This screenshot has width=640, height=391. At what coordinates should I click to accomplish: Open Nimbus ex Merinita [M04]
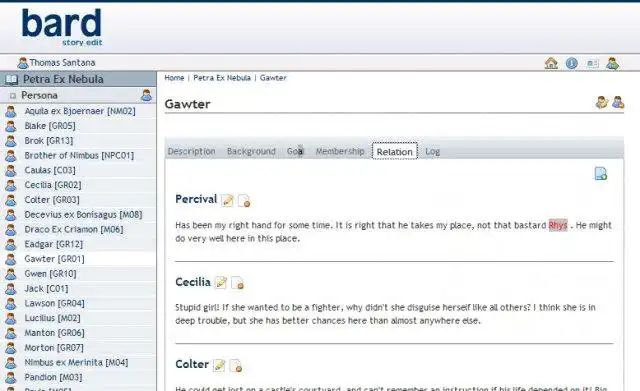76,362
